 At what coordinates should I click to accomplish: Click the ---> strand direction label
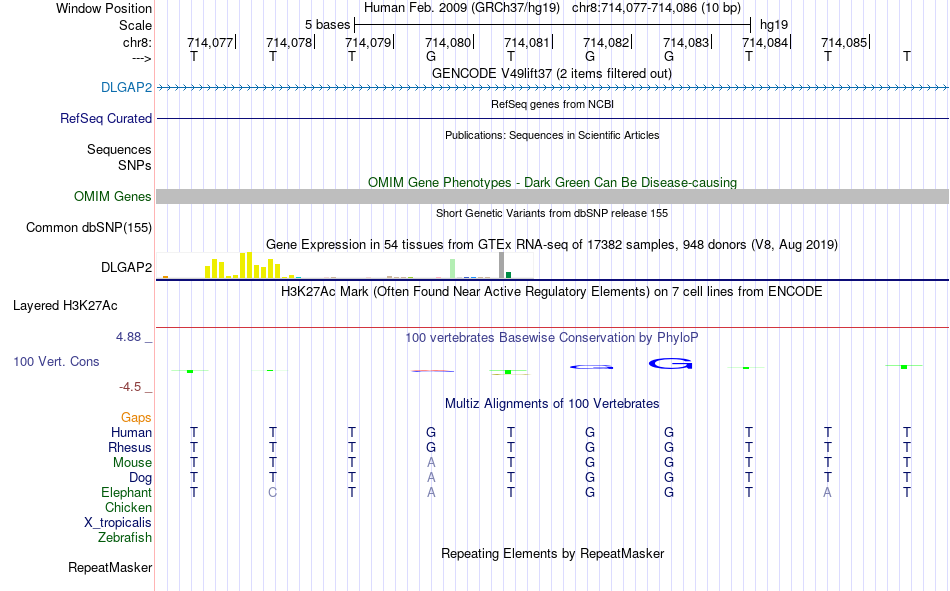141,58
